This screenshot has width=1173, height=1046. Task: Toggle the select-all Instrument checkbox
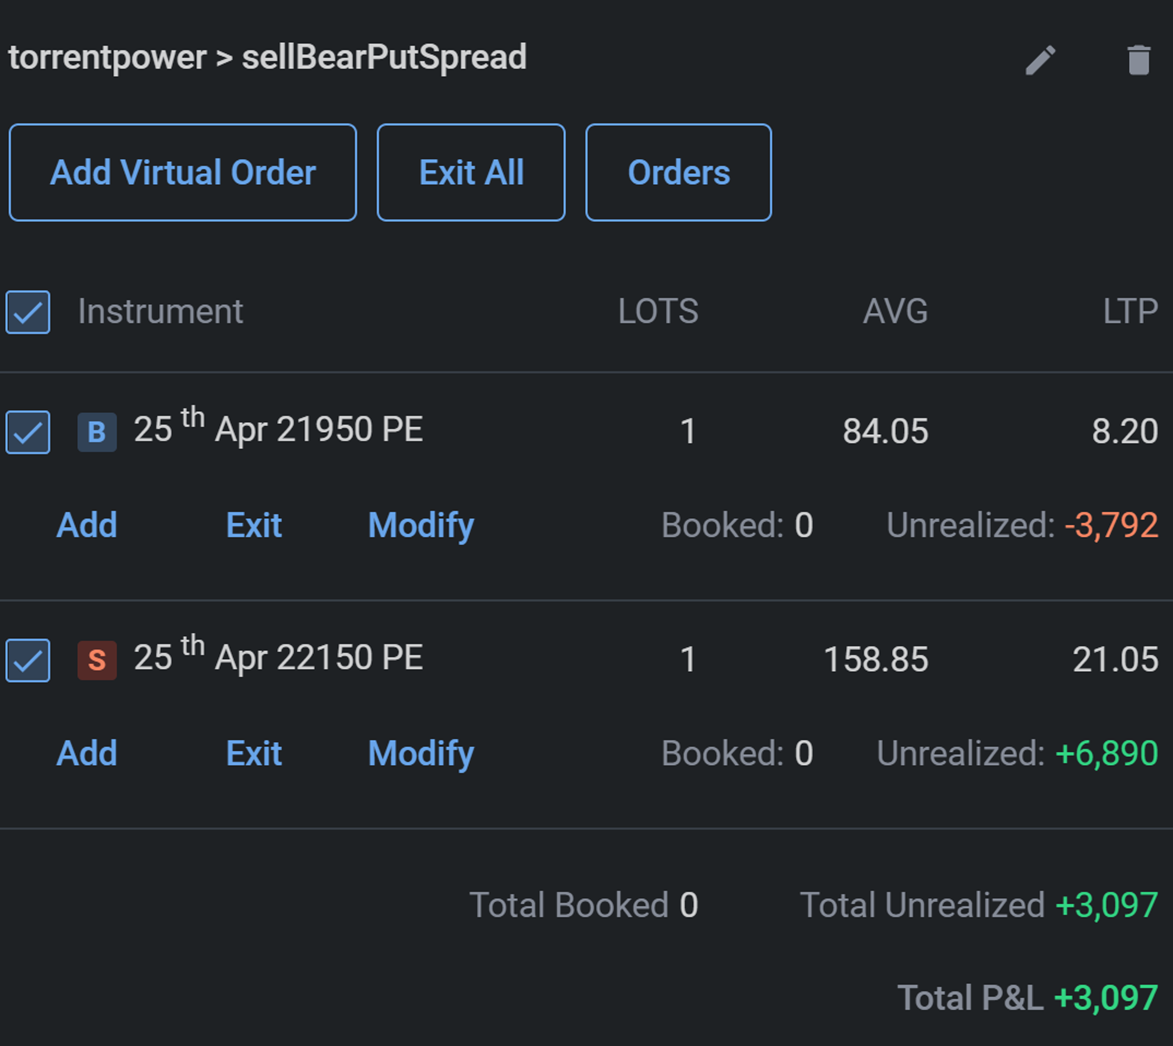(x=28, y=312)
